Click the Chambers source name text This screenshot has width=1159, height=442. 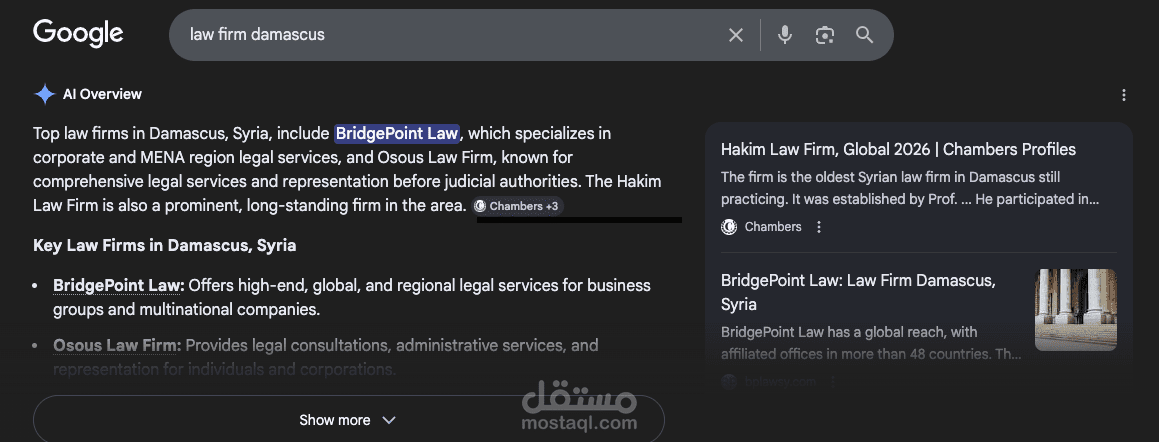pos(773,227)
